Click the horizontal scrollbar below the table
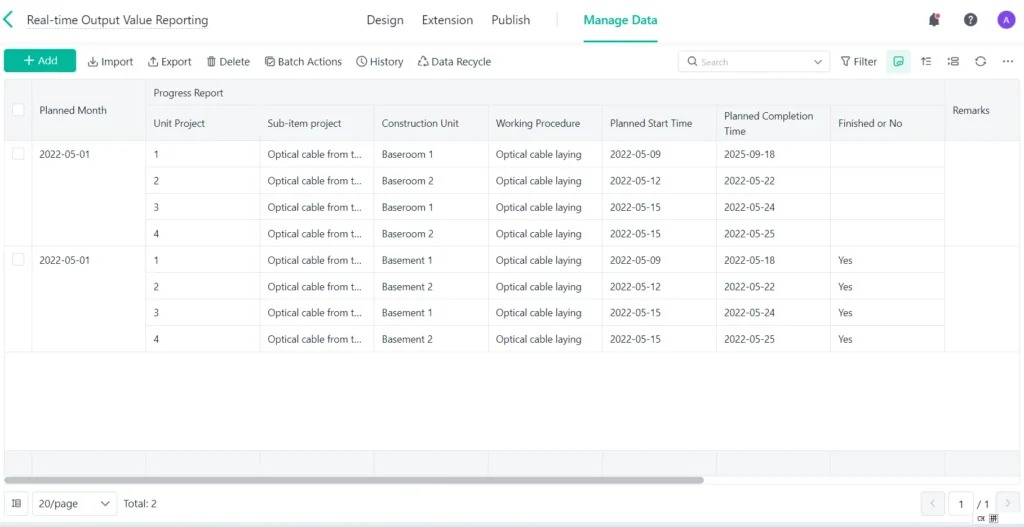The image size is (1024, 527). [354, 480]
